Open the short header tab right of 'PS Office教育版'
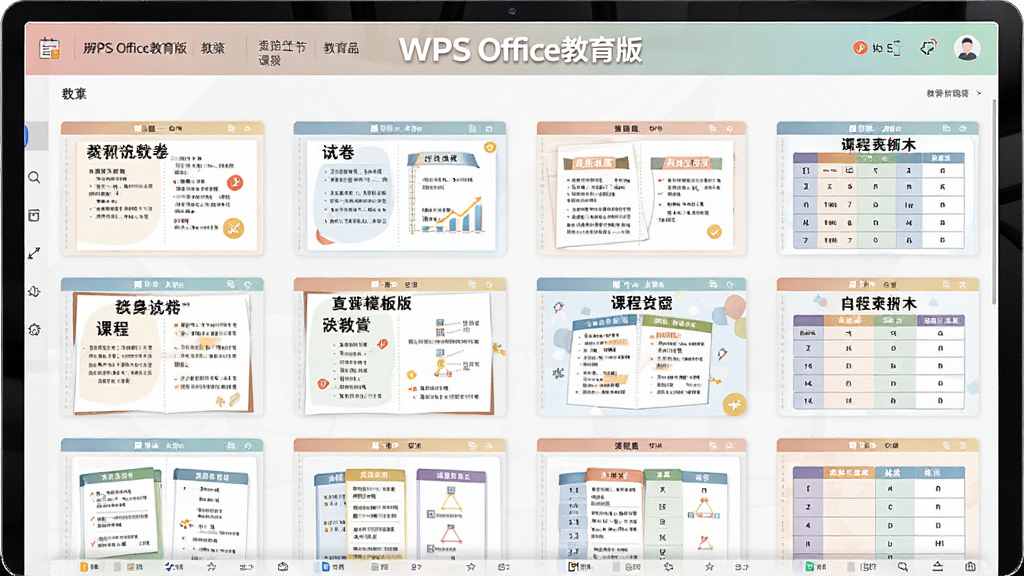This screenshot has height=576, width=1024. click(x=213, y=48)
